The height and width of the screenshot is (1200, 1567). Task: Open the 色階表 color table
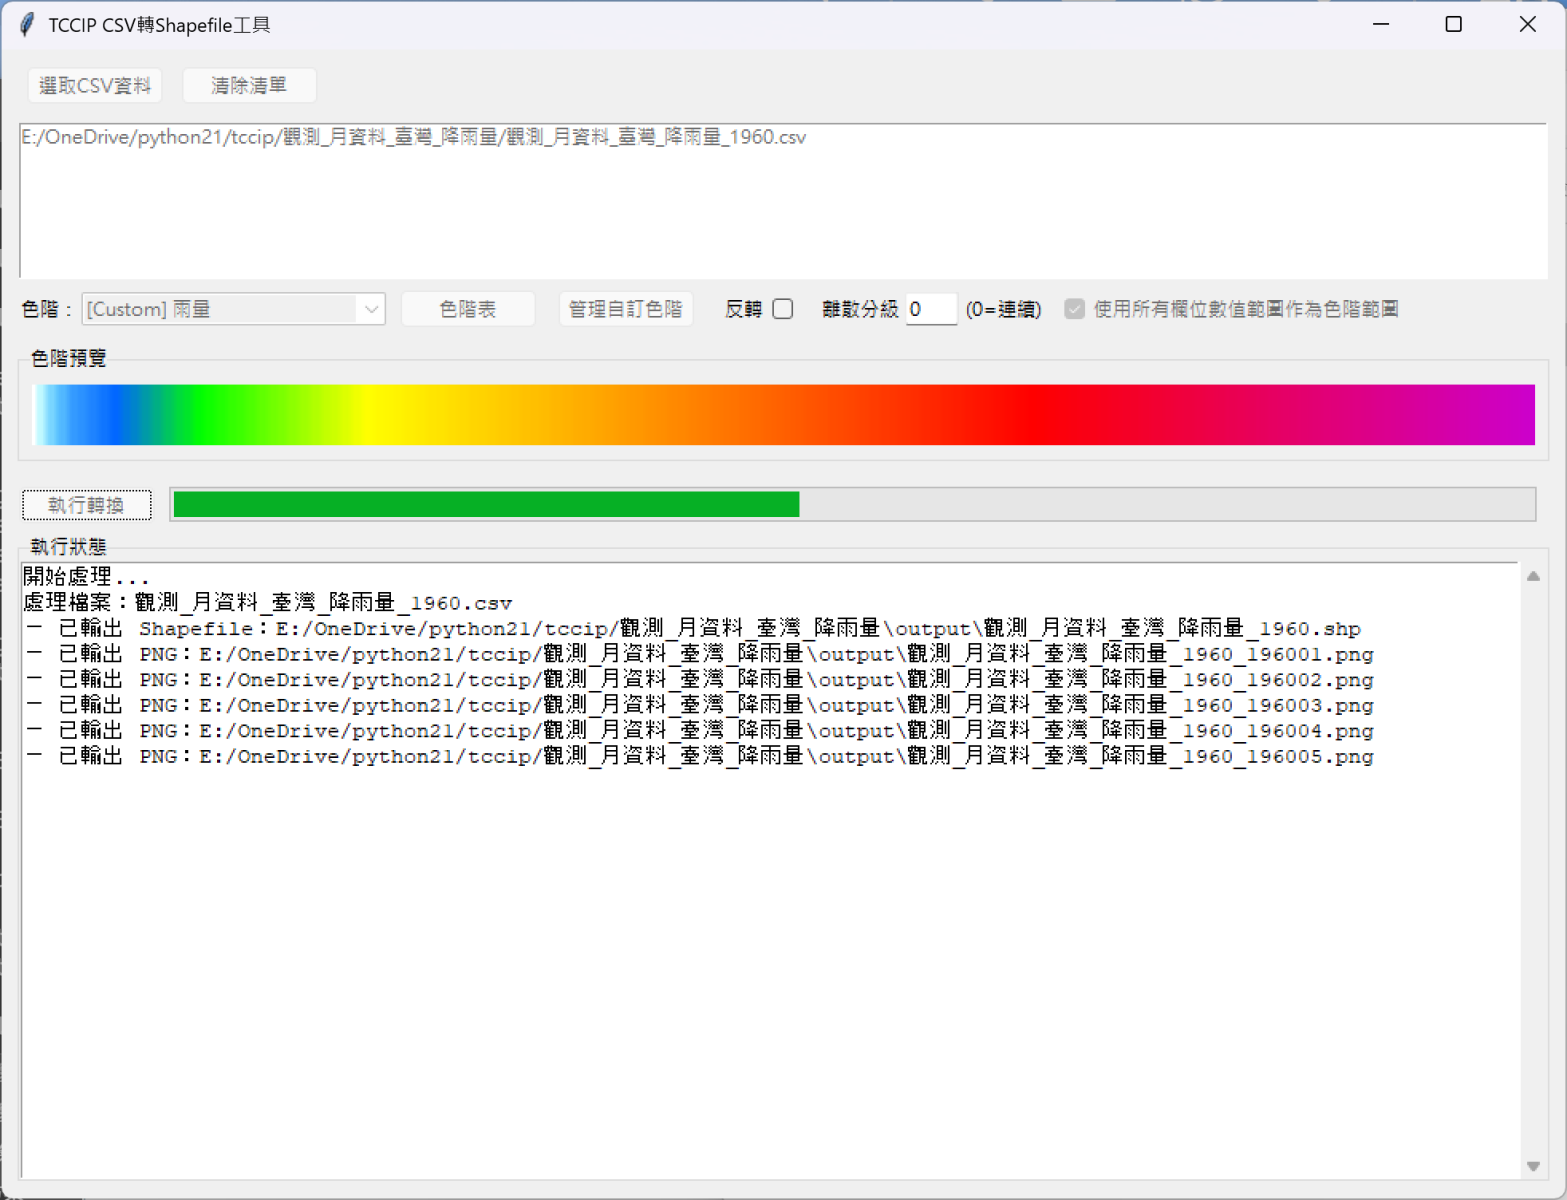click(467, 310)
